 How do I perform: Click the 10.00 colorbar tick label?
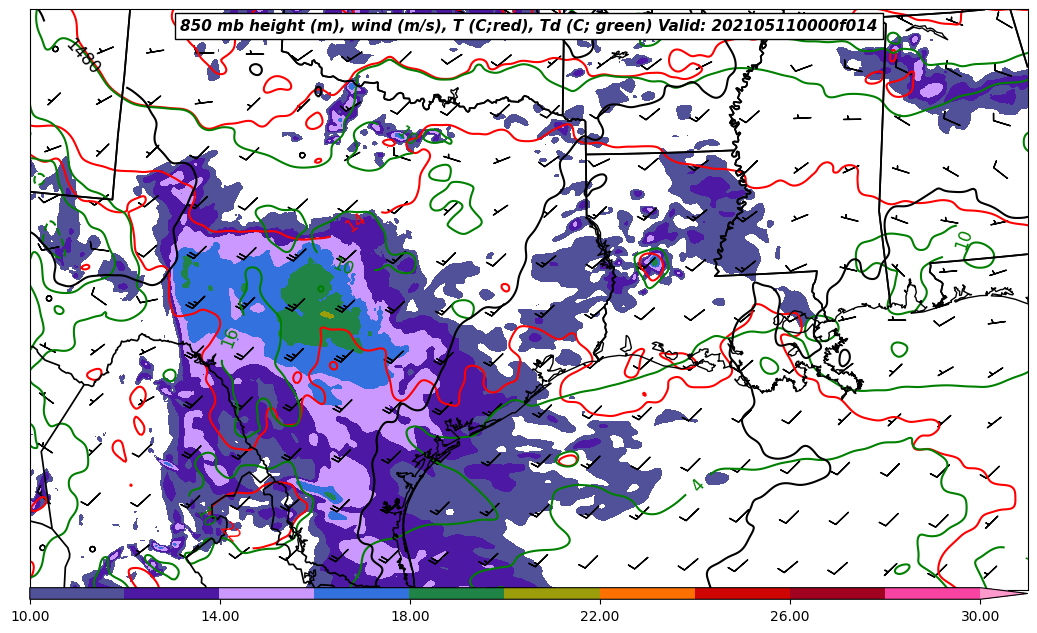[30, 616]
